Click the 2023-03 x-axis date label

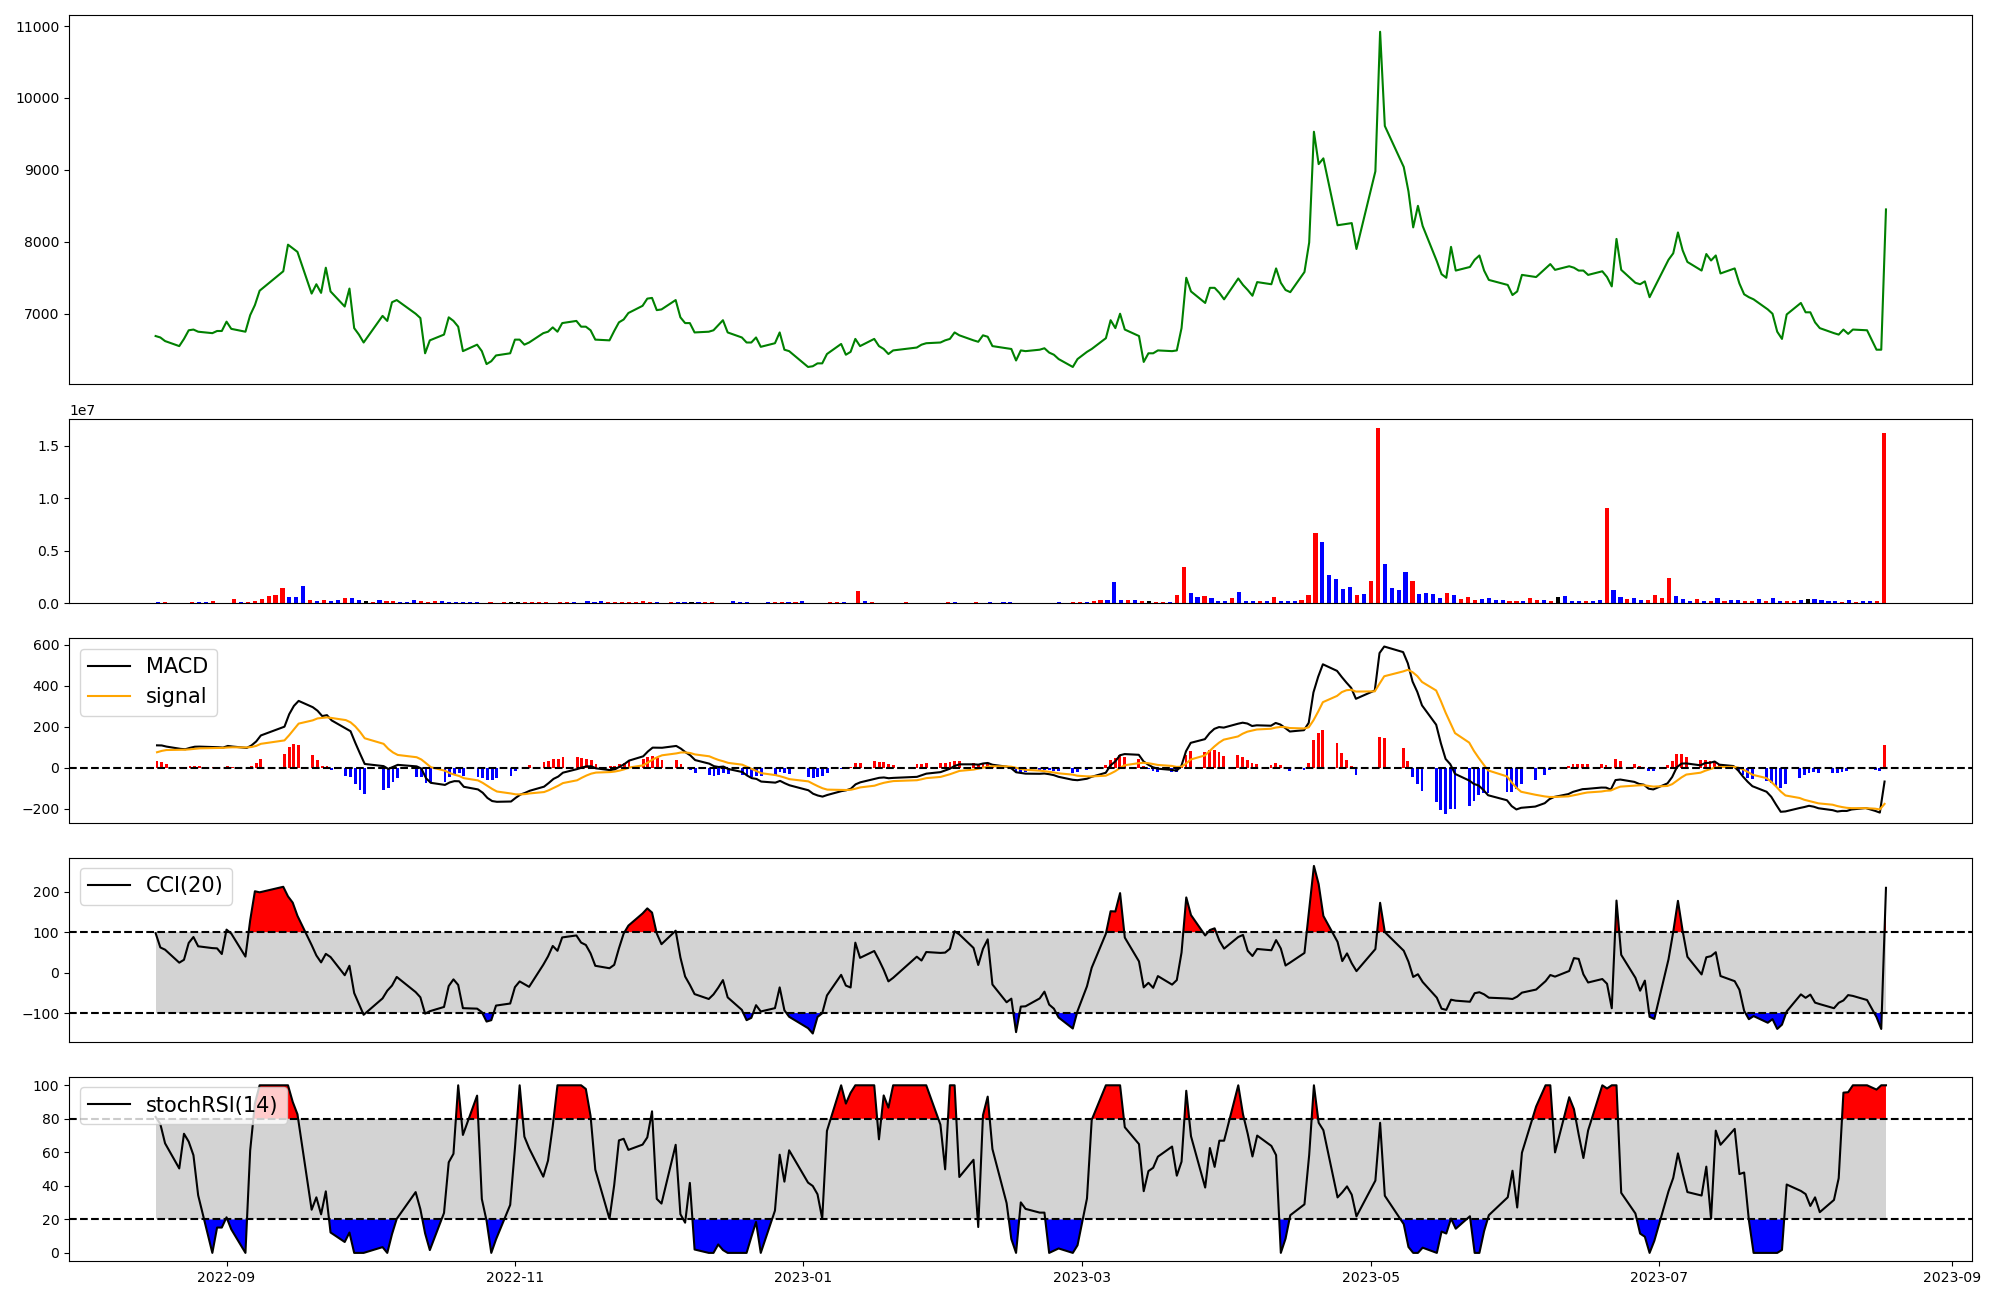(1082, 1277)
